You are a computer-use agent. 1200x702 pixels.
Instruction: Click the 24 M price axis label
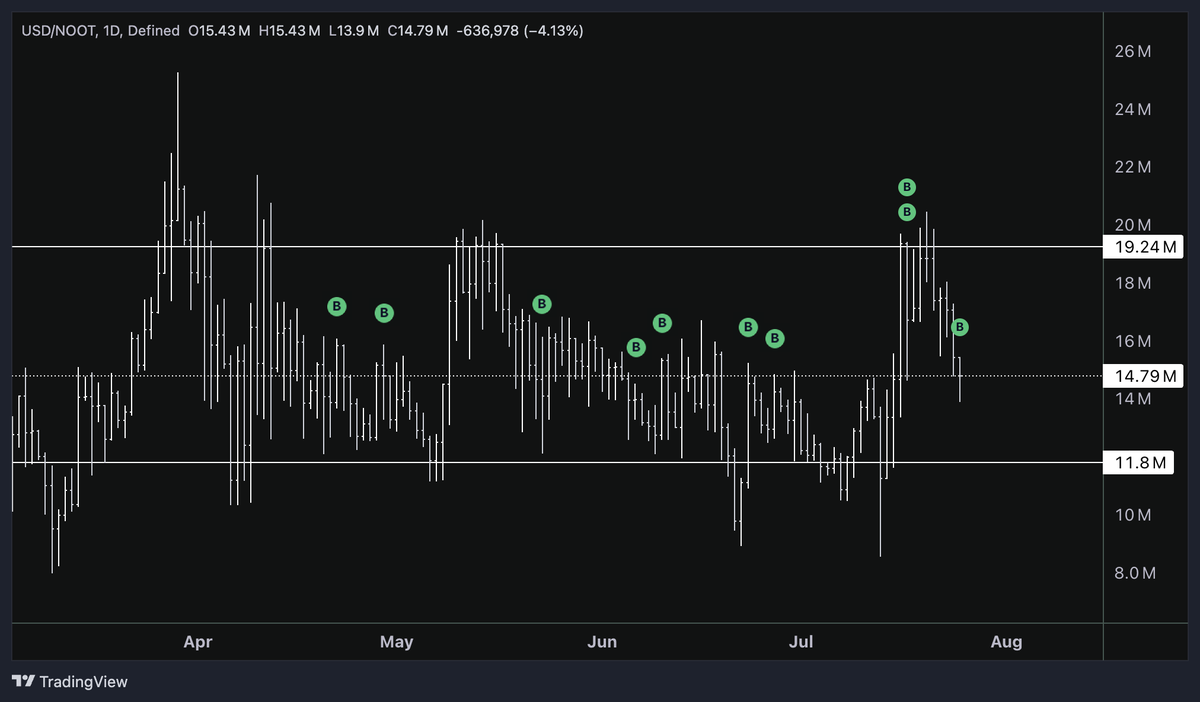(x=1132, y=109)
